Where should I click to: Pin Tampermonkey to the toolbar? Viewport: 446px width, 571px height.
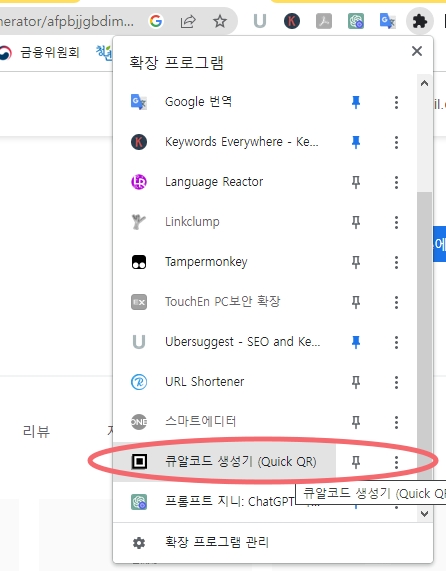(x=356, y=262)
